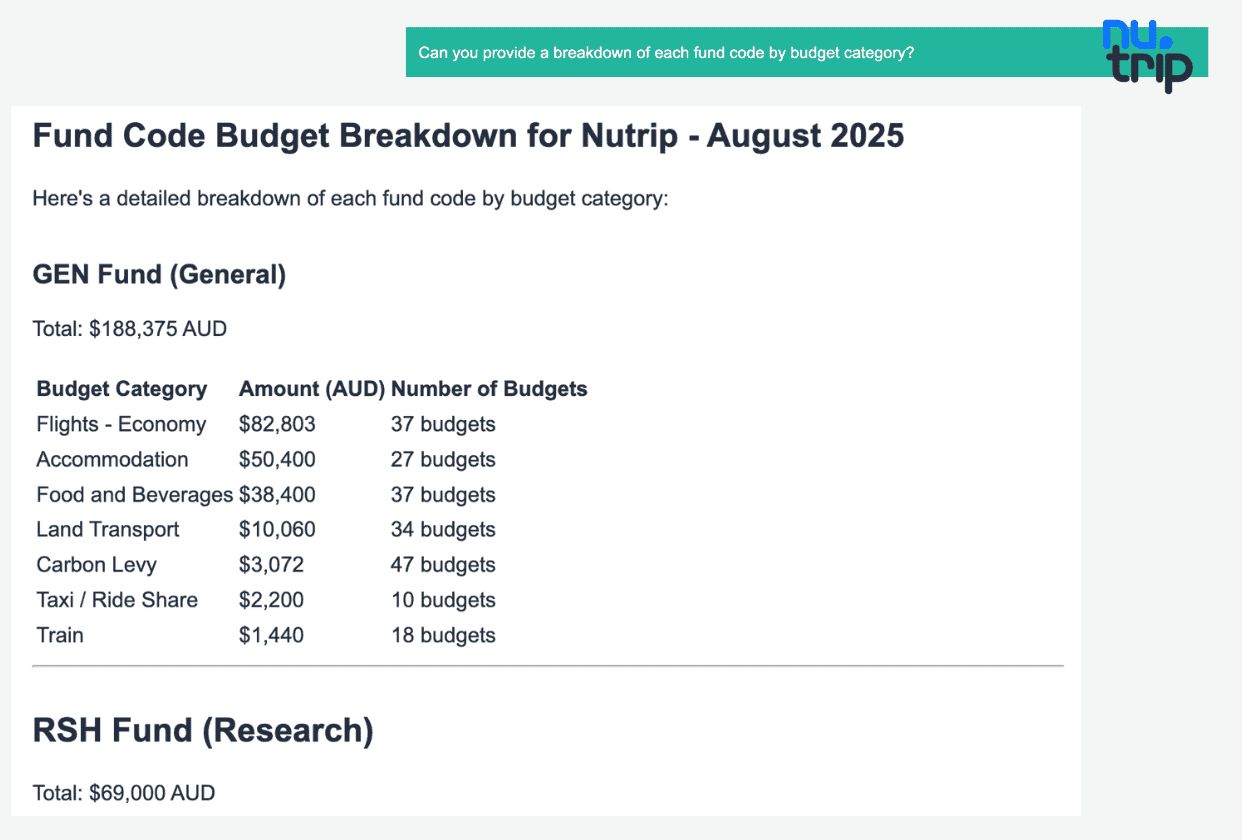Click the user question message bubble
Screen dimensions: 1242x840
(806, 52)
